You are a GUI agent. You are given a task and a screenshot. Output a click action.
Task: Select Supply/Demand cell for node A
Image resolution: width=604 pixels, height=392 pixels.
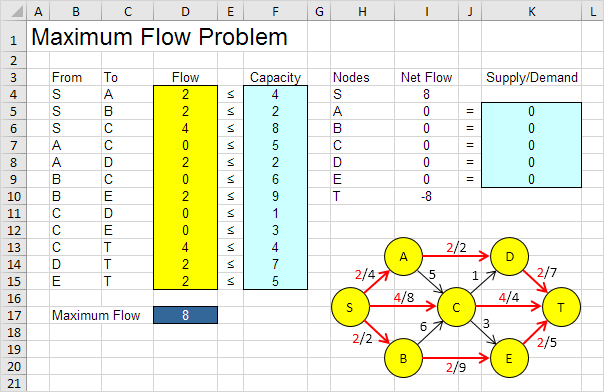click(x=531, y=111)
